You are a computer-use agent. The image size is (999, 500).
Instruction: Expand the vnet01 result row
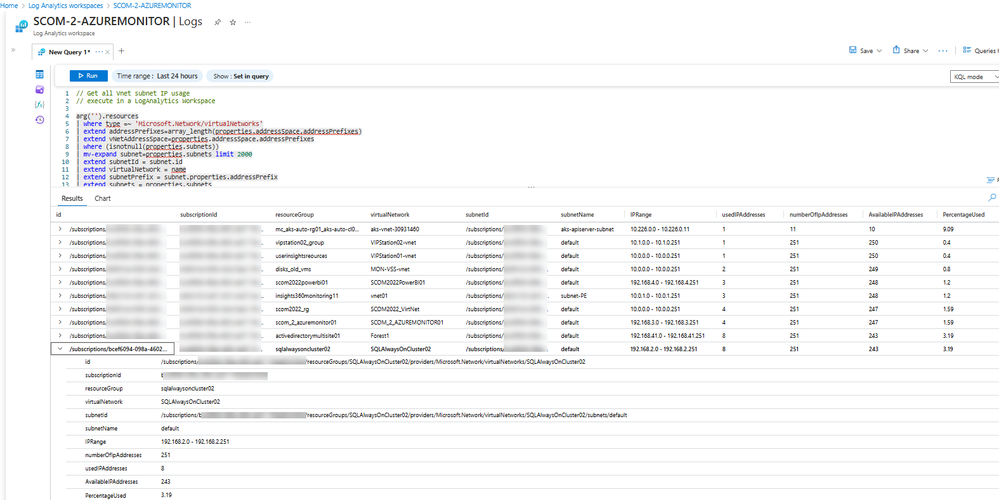pyautogui.click(x=60, y=296)
